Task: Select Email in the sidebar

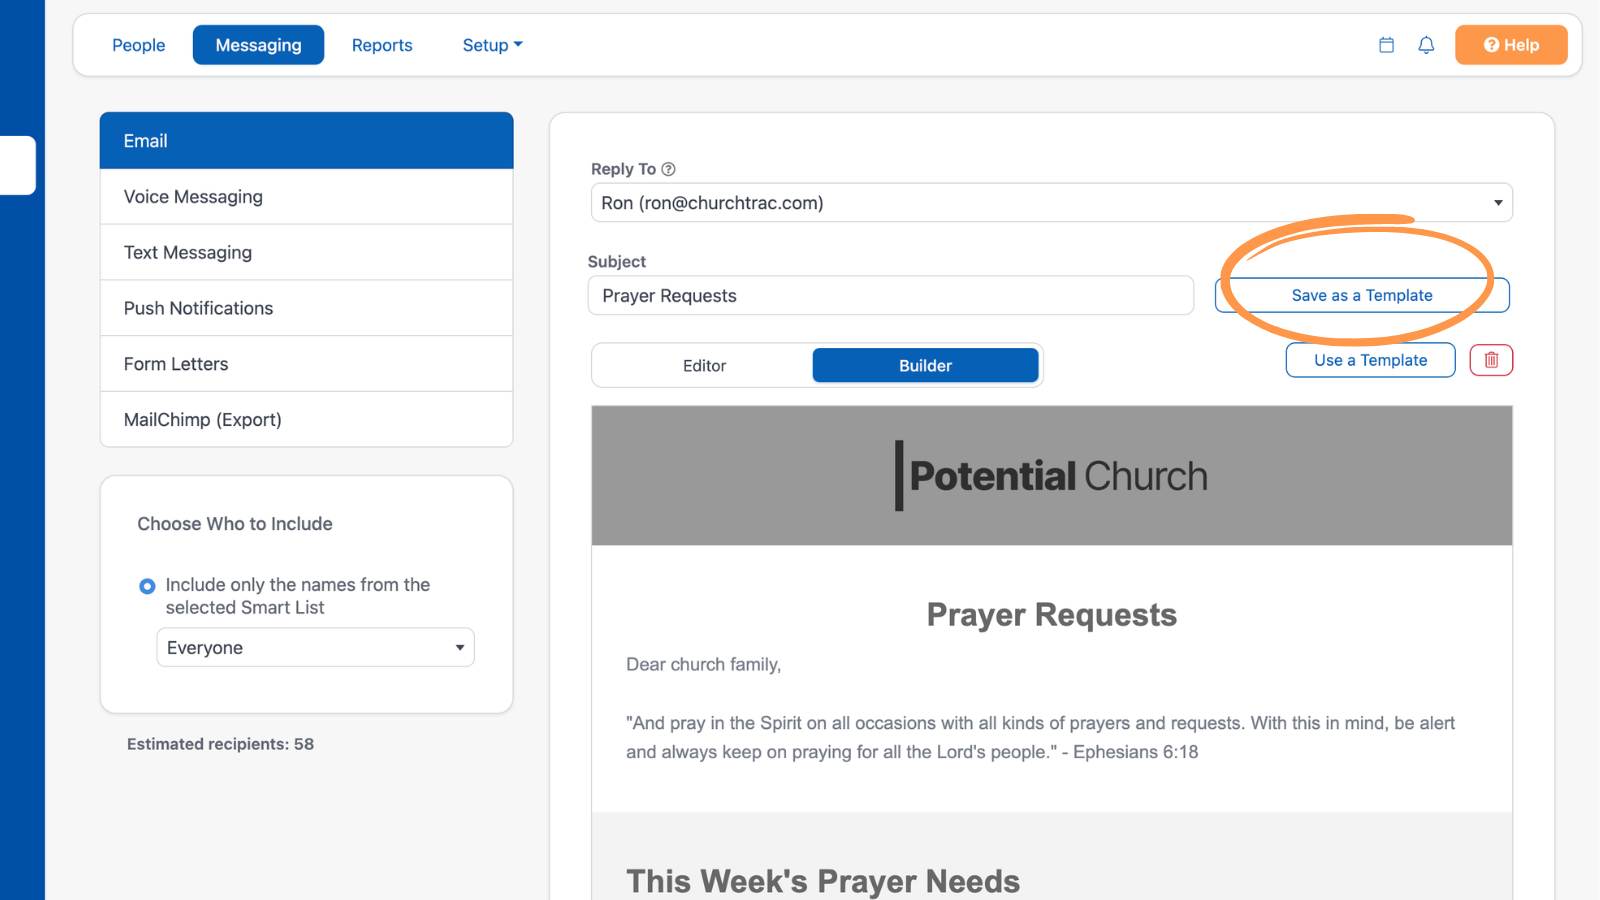Action: (x=306, y=141)
